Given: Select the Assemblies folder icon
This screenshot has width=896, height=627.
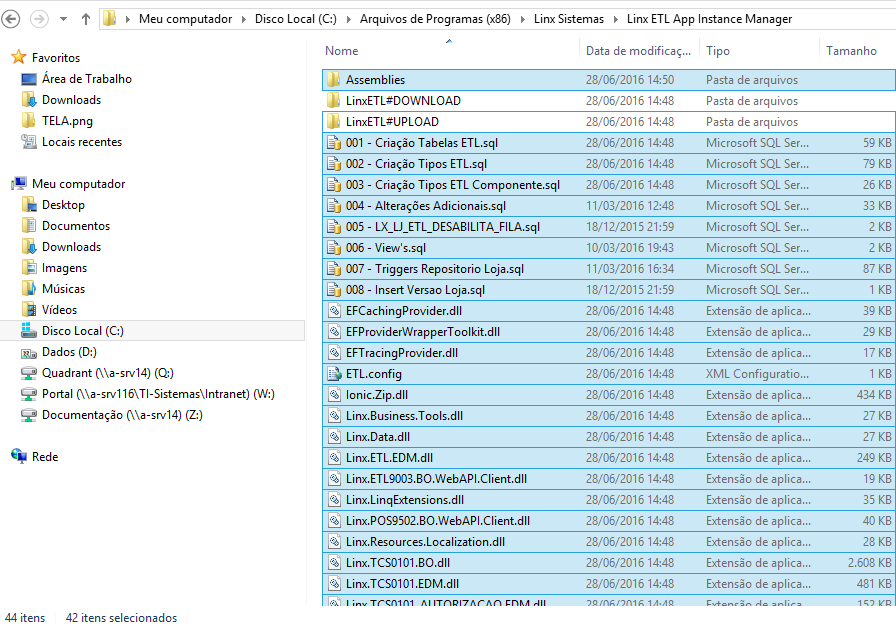Looking at the screenshot, I should (334, 80).
